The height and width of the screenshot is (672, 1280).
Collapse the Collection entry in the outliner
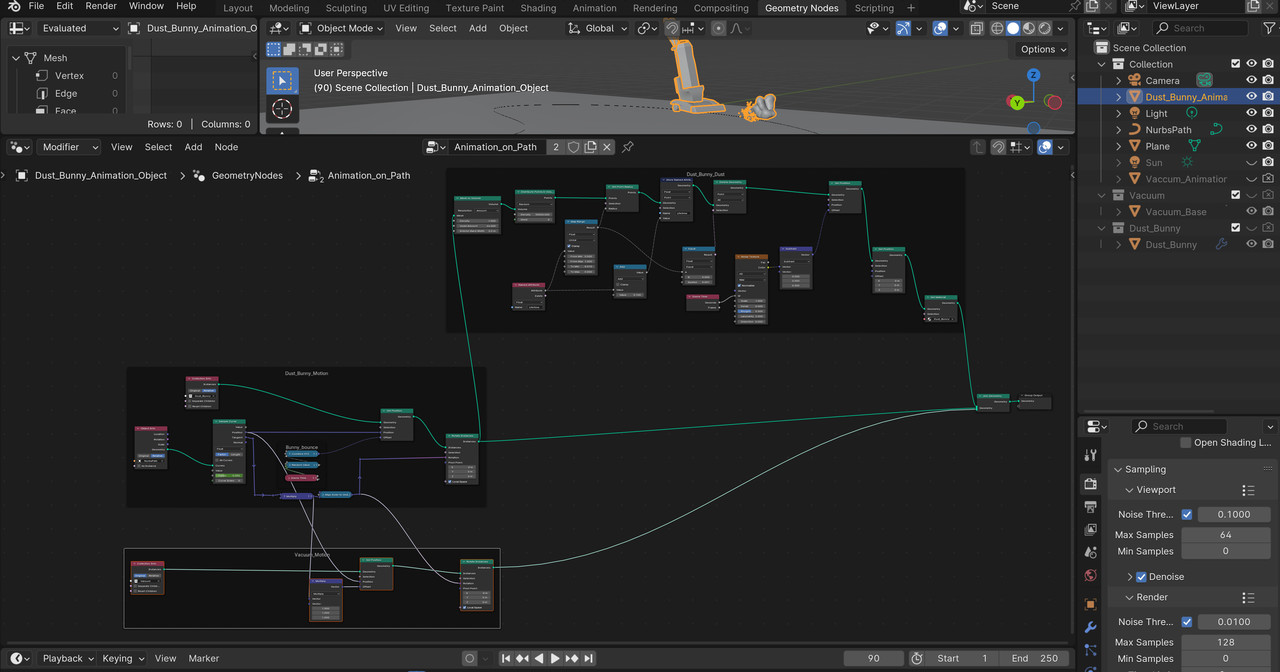pyautogui.click(x=1101, y=64)
